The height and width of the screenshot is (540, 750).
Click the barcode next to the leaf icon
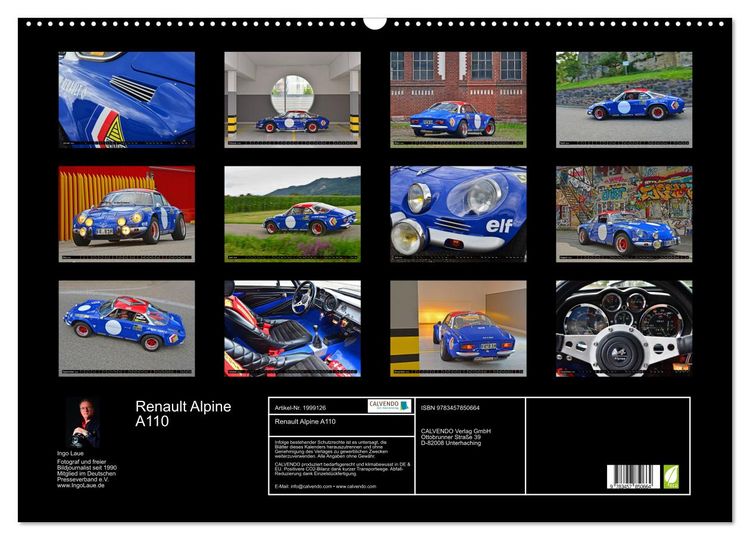633,476
